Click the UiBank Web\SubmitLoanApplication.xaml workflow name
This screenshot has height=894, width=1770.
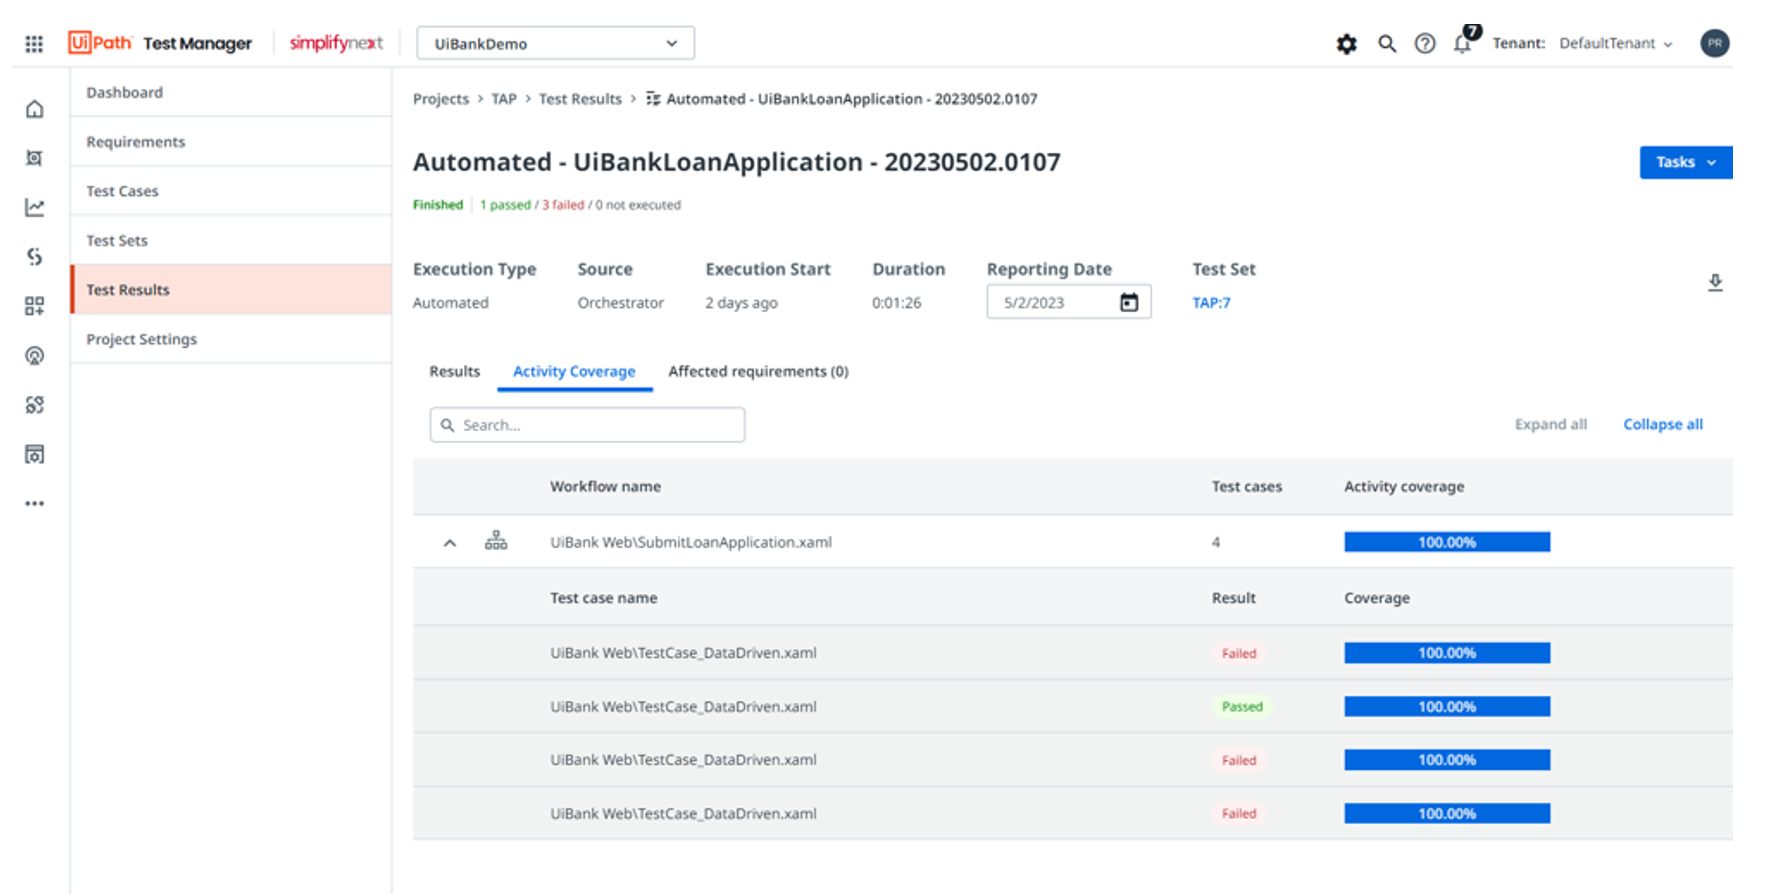(690, 542)
